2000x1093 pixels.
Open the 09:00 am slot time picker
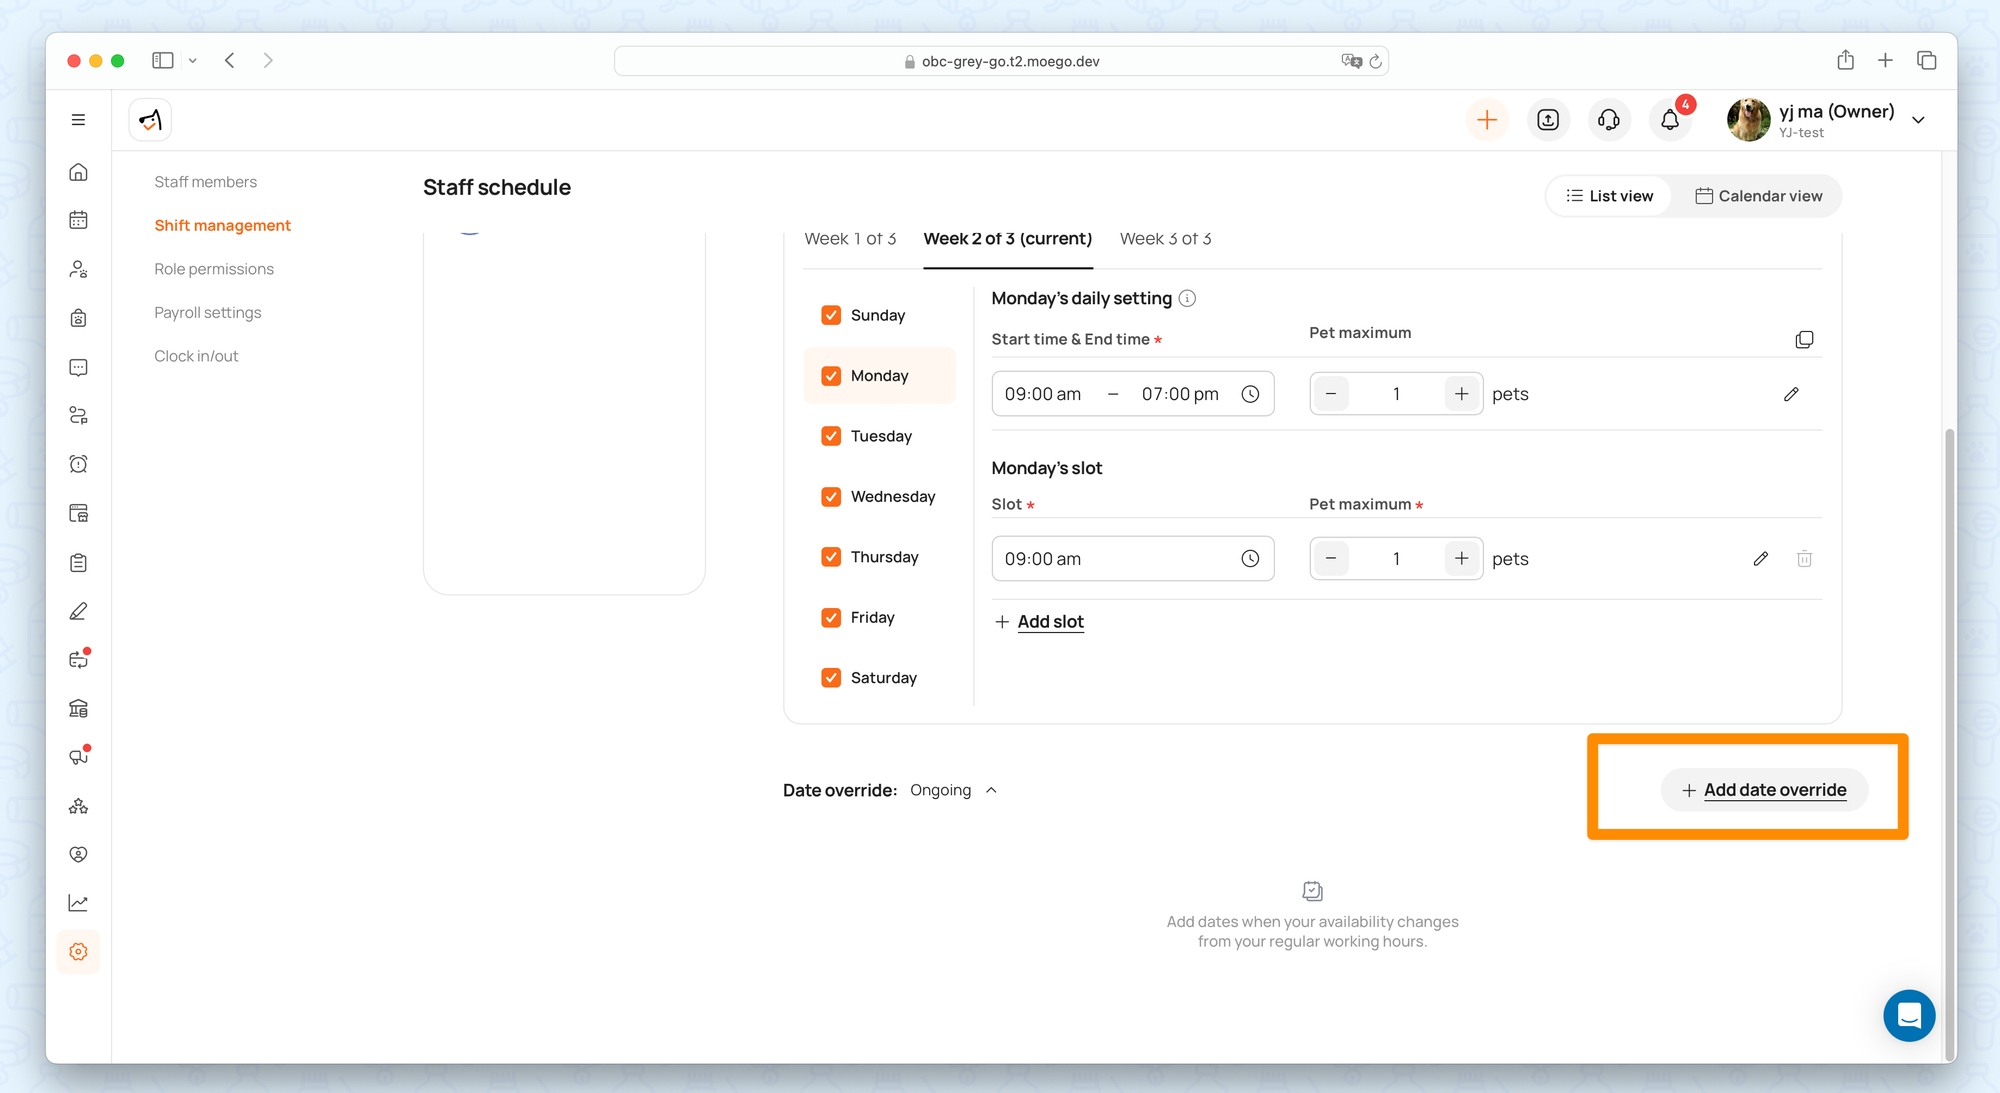[x=1250, y=559]
